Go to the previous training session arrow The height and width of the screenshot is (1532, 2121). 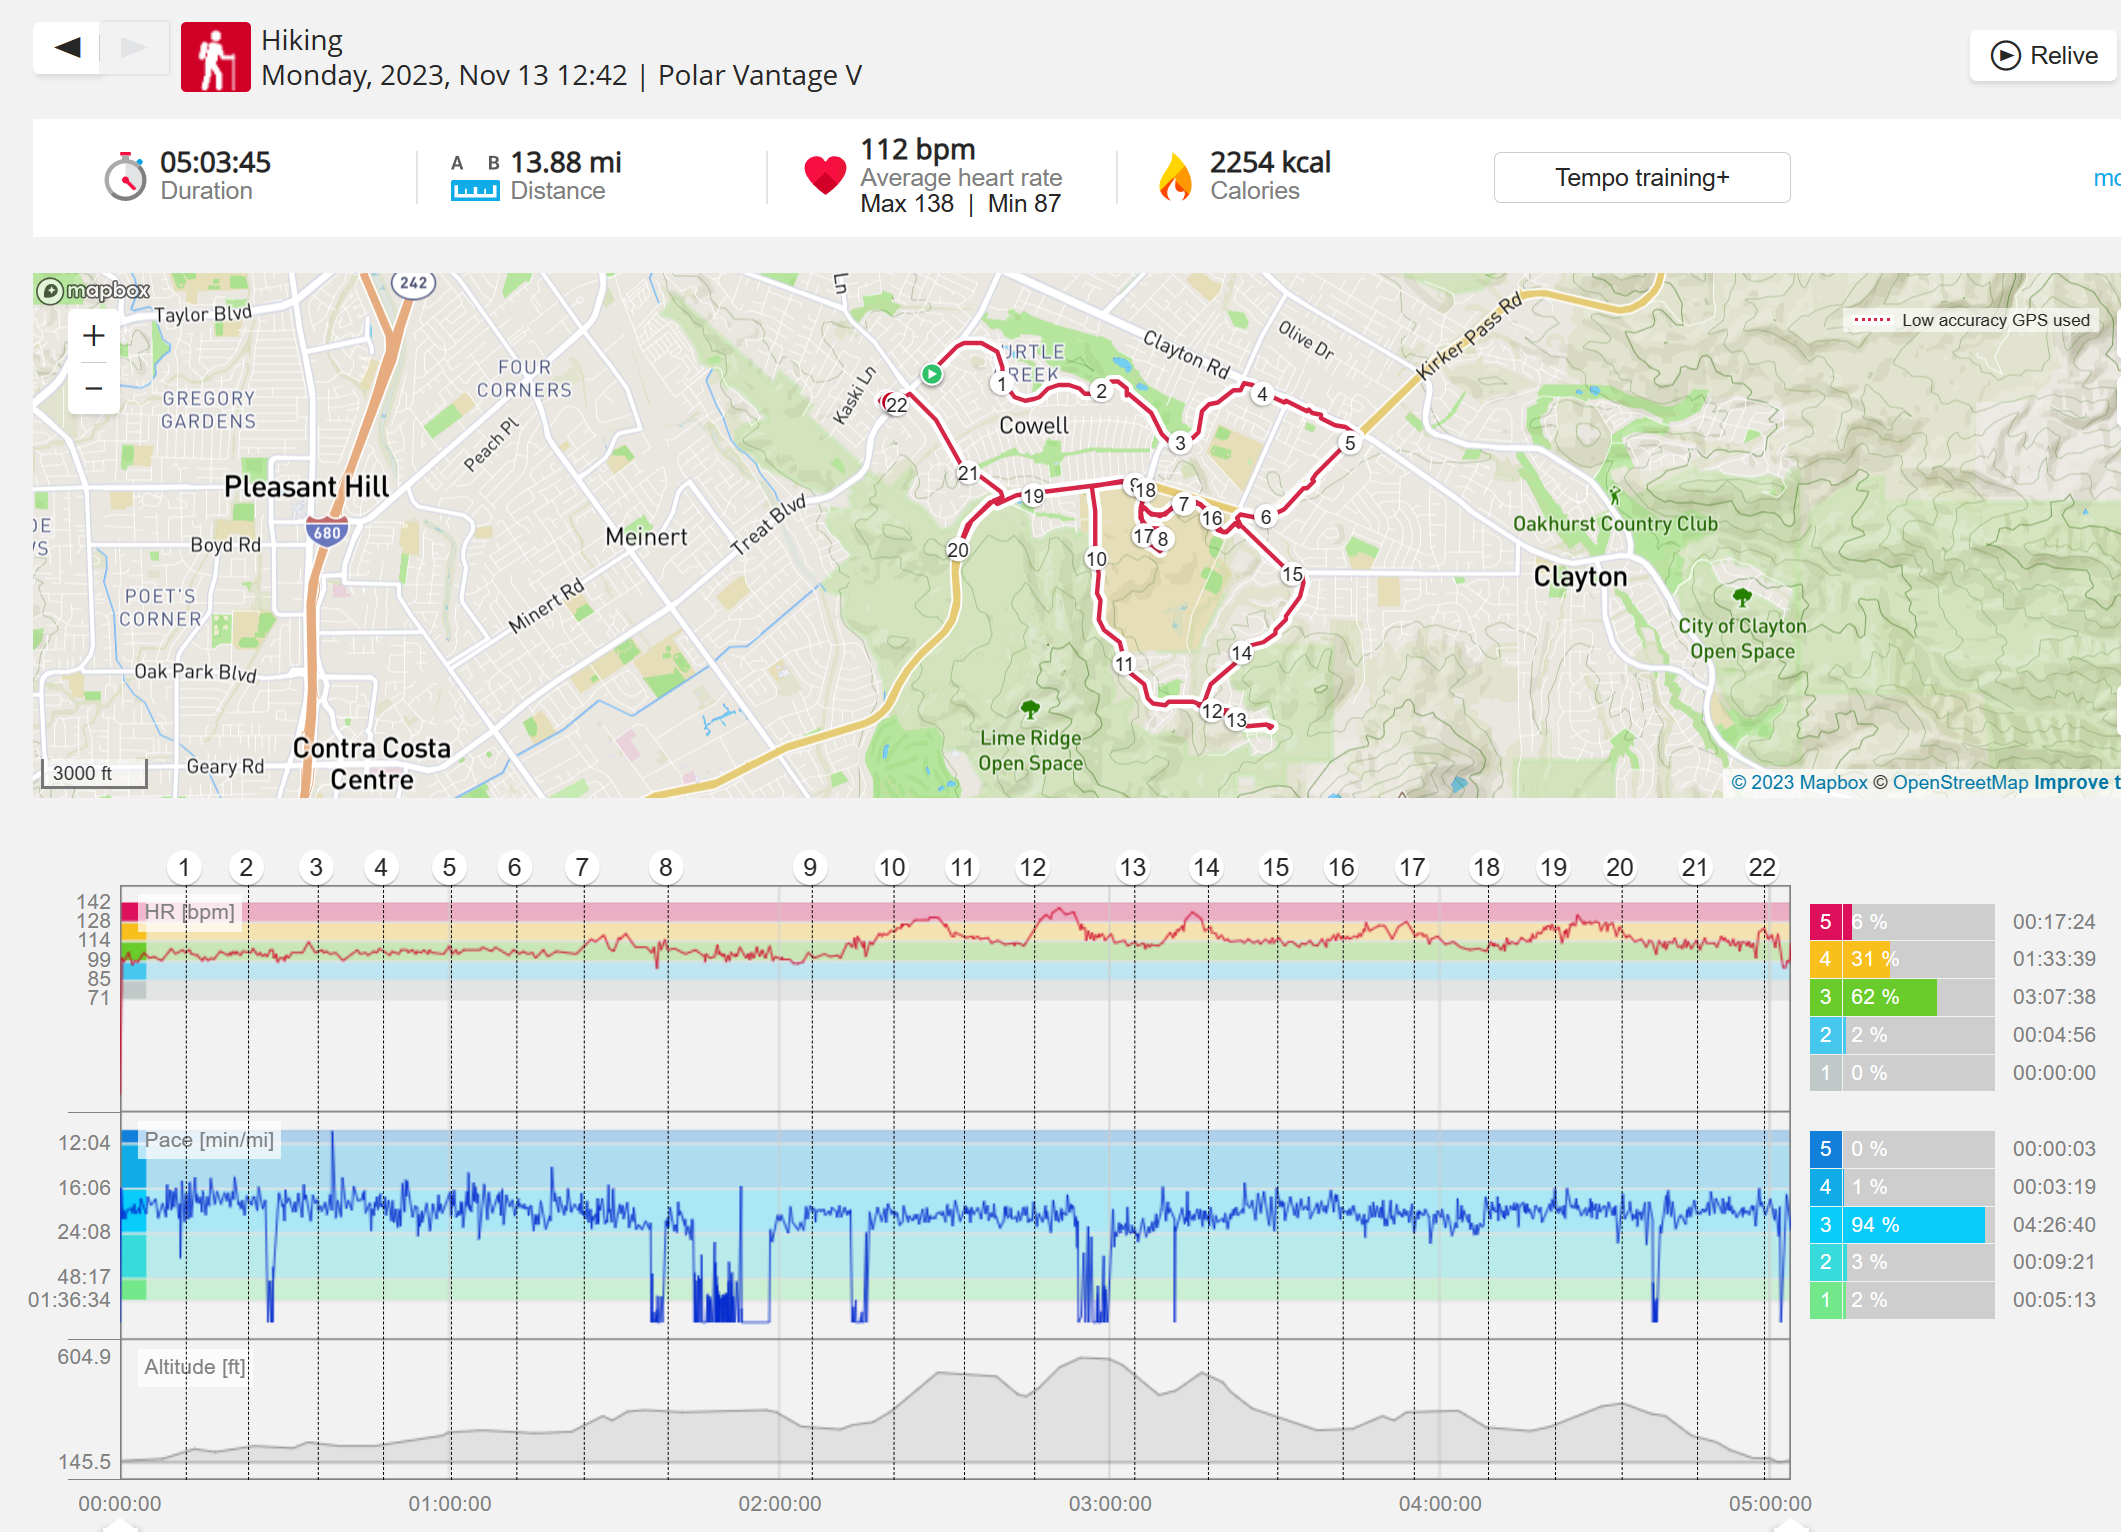pos(67,48)
